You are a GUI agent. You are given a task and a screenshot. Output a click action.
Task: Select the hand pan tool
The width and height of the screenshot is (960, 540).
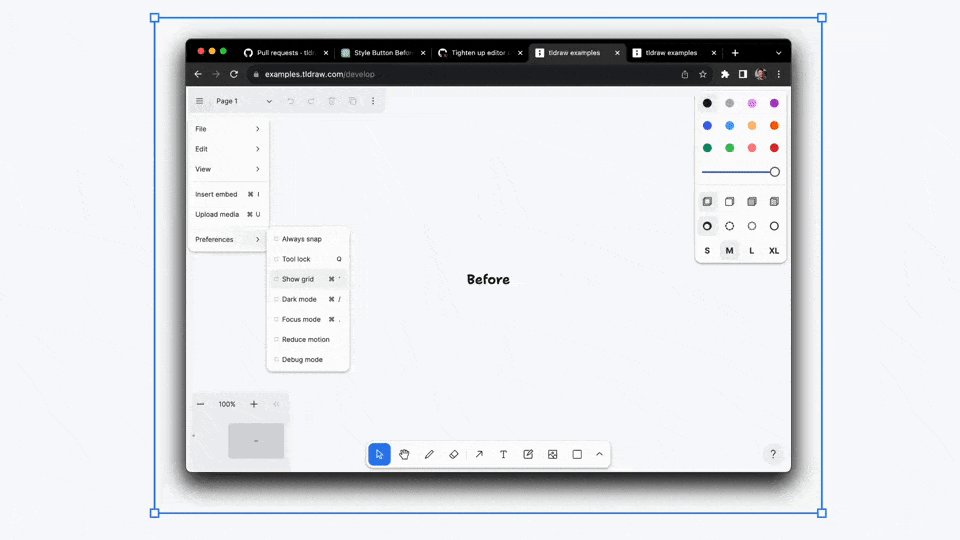point(404,454)
